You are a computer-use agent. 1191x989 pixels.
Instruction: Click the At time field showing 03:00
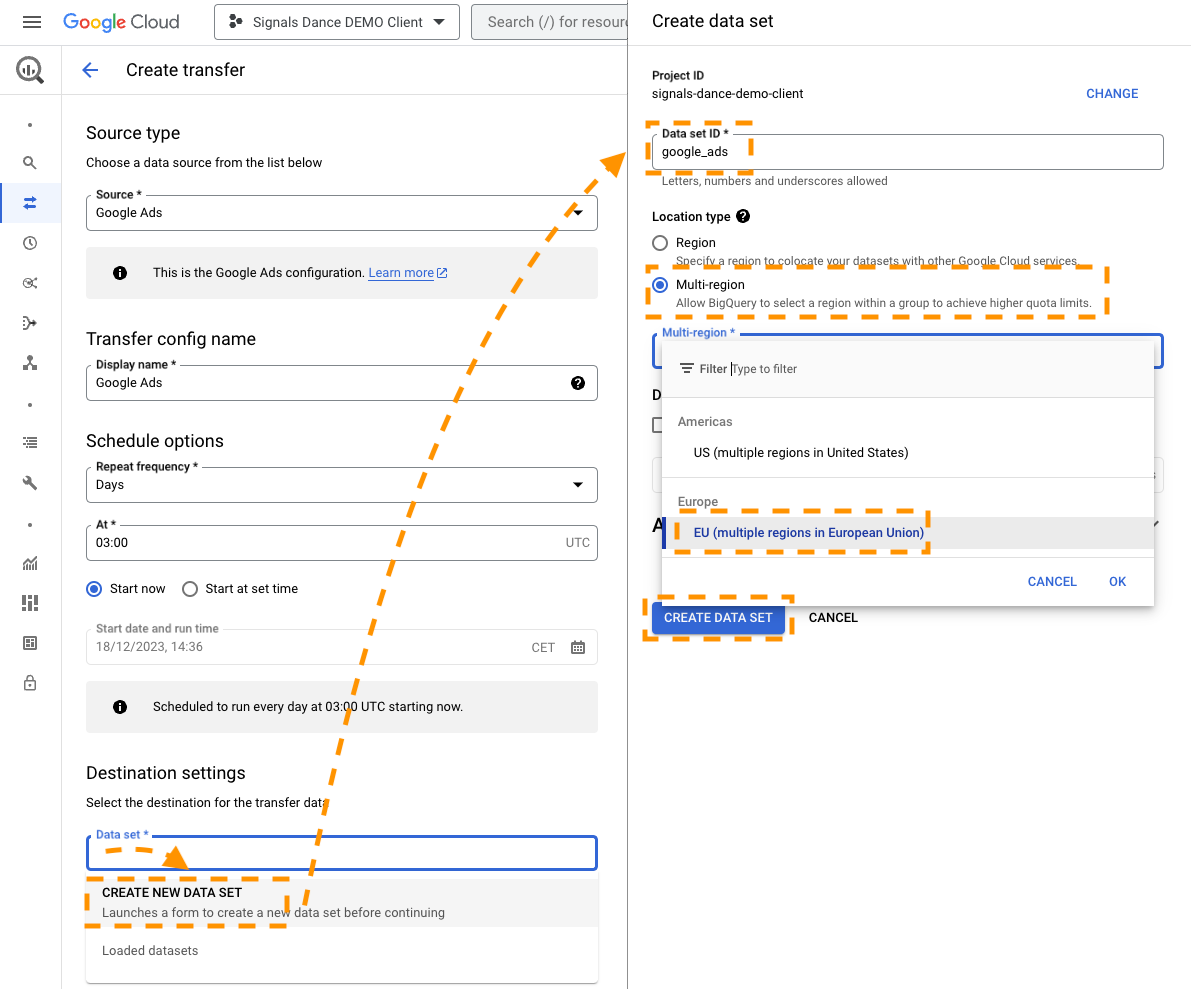pyautogui.click(x=342, y=543)
